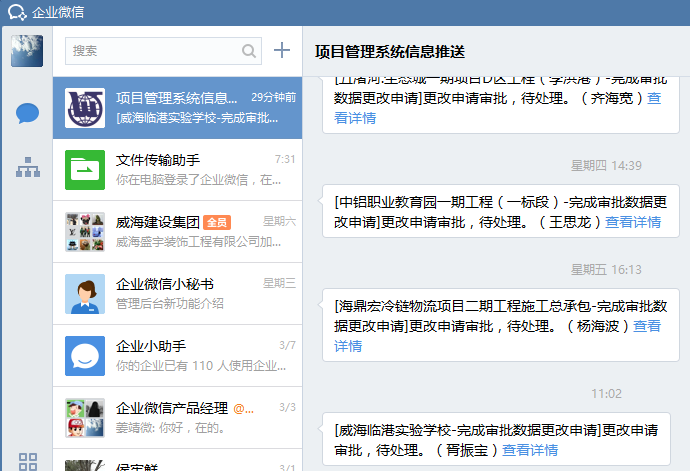Click the 海鼎宏冷链物流项目 message bubble
Viewport: 690px width, 471px height.
click(501, 325)
